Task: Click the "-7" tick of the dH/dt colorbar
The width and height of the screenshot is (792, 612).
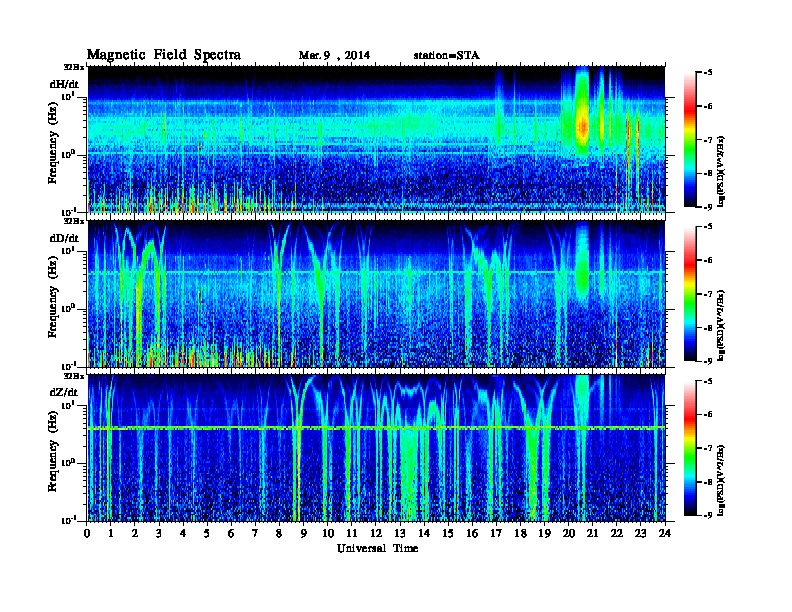Action: point(708,140)
